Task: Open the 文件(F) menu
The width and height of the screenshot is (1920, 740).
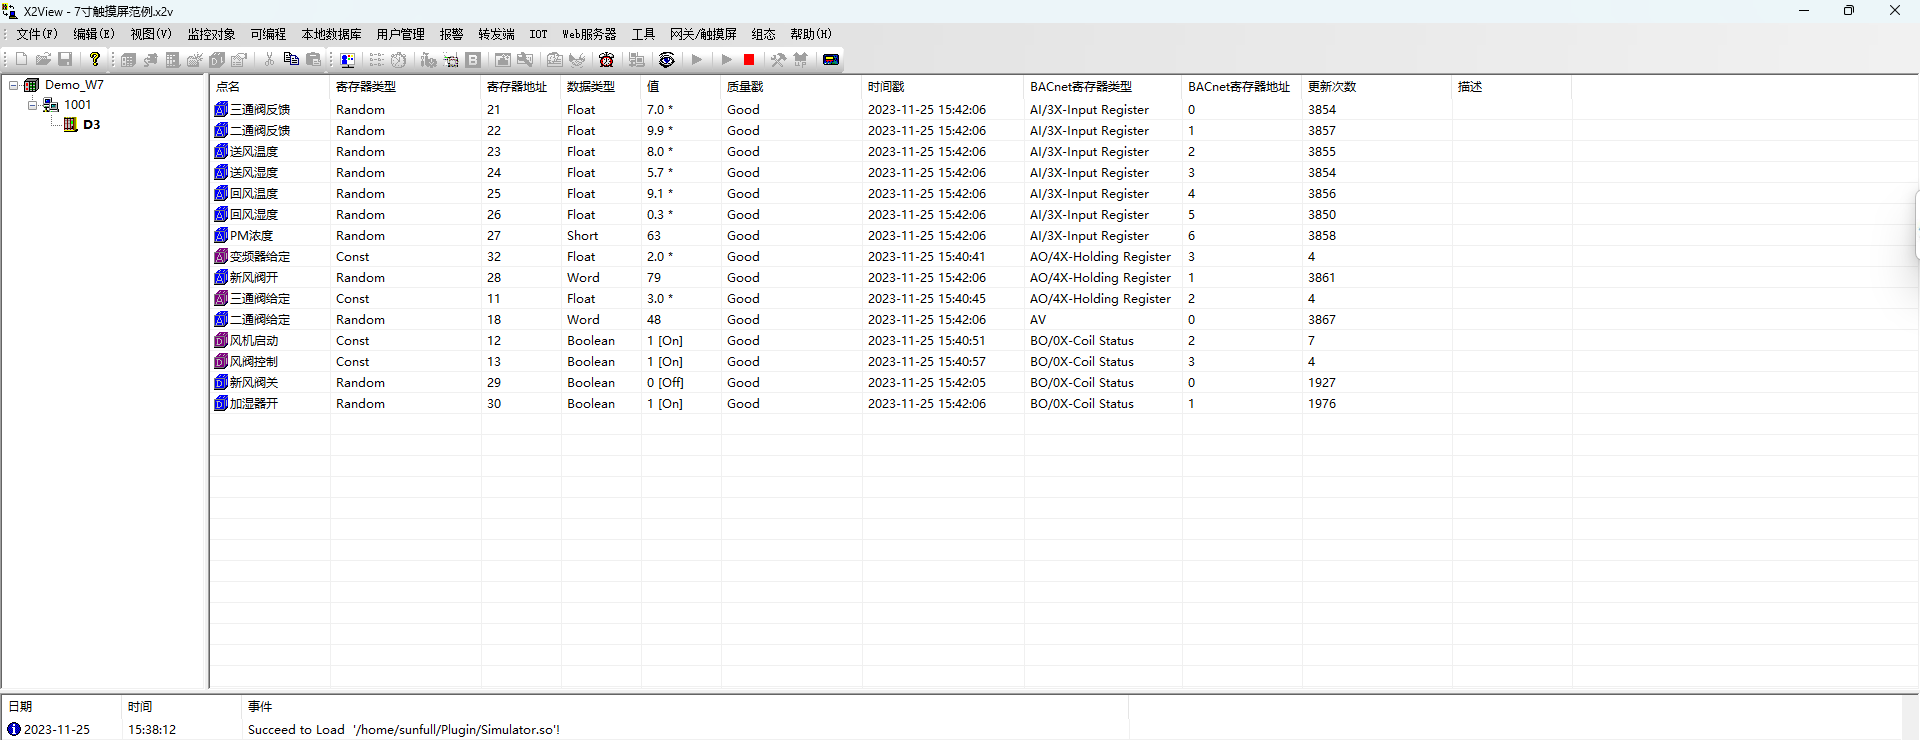Action: point(37,34)
